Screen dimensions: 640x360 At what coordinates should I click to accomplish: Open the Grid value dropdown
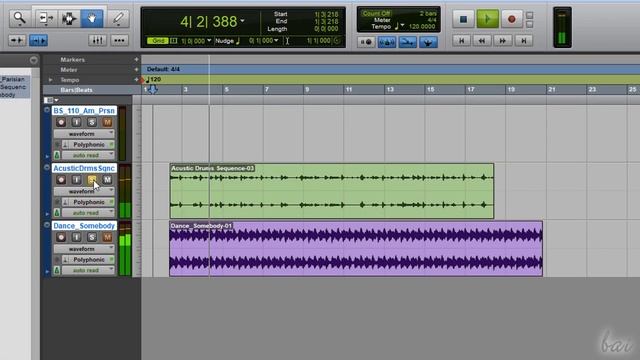pos(209,40)
